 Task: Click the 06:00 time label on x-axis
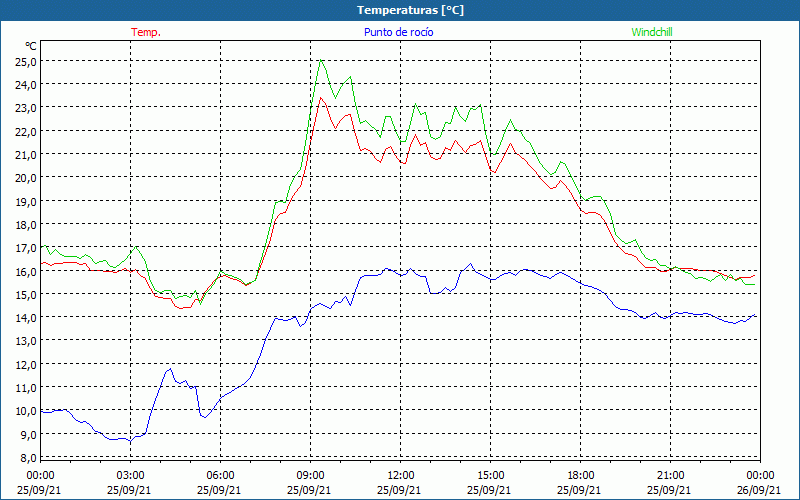[x=220, y=476]
